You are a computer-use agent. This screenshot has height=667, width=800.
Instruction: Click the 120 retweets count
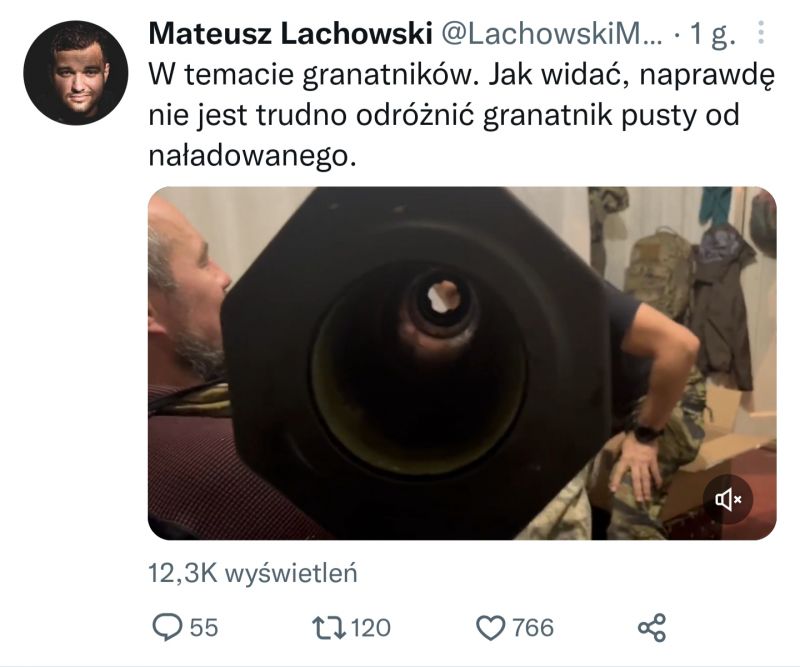tap(371, 628)
